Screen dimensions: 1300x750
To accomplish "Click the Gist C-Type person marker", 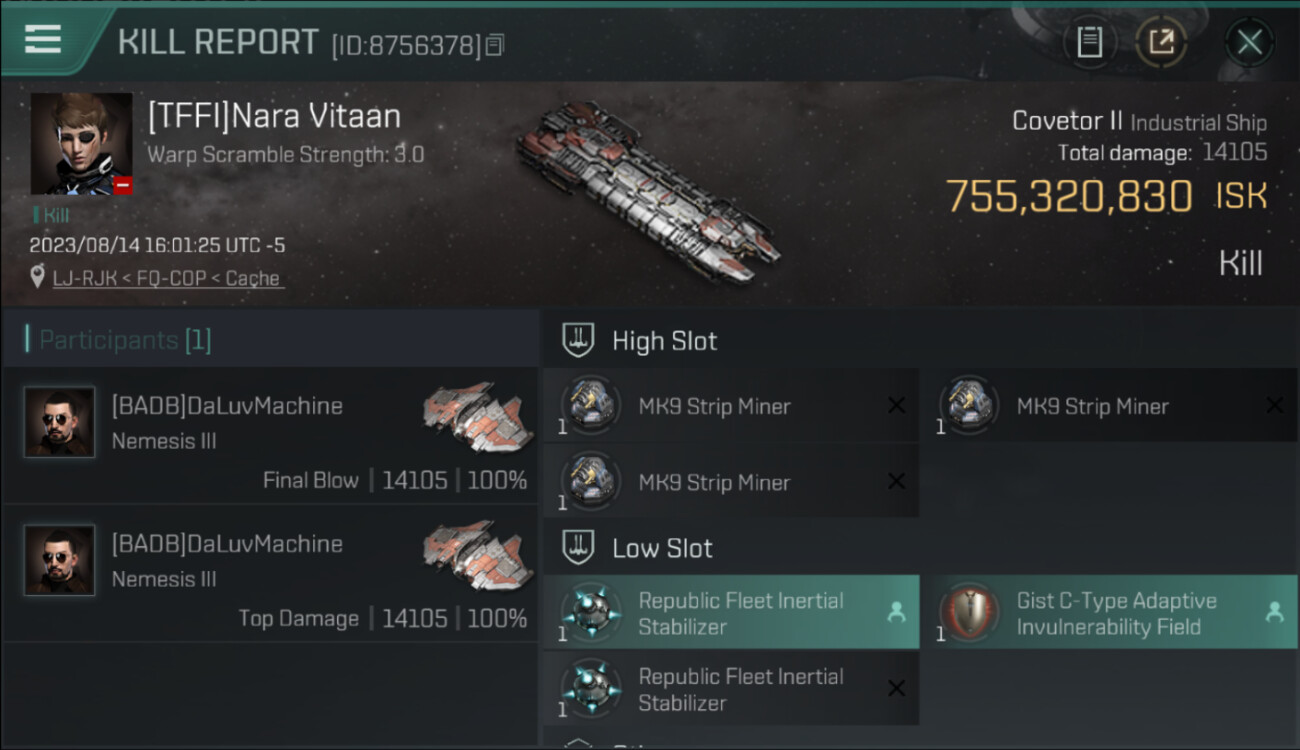I will [1273, 612].
